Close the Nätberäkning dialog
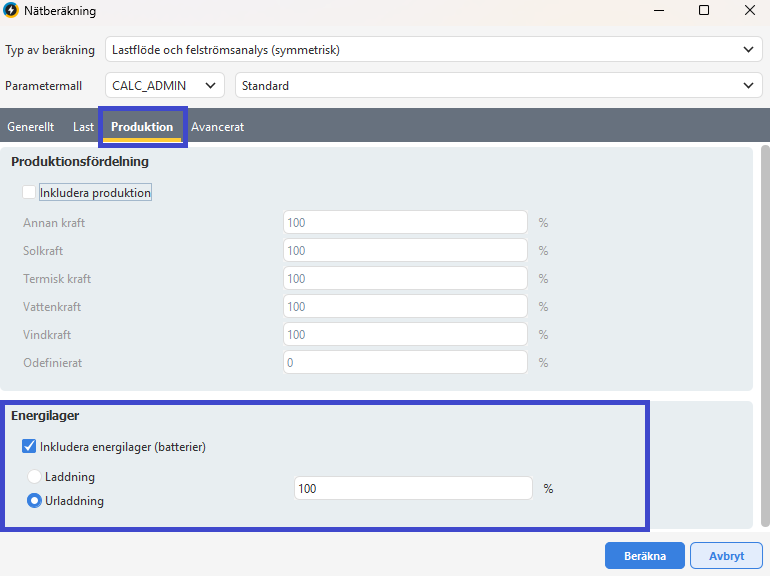Viewport: 771px width, 578px height. [x=749, y=10]
